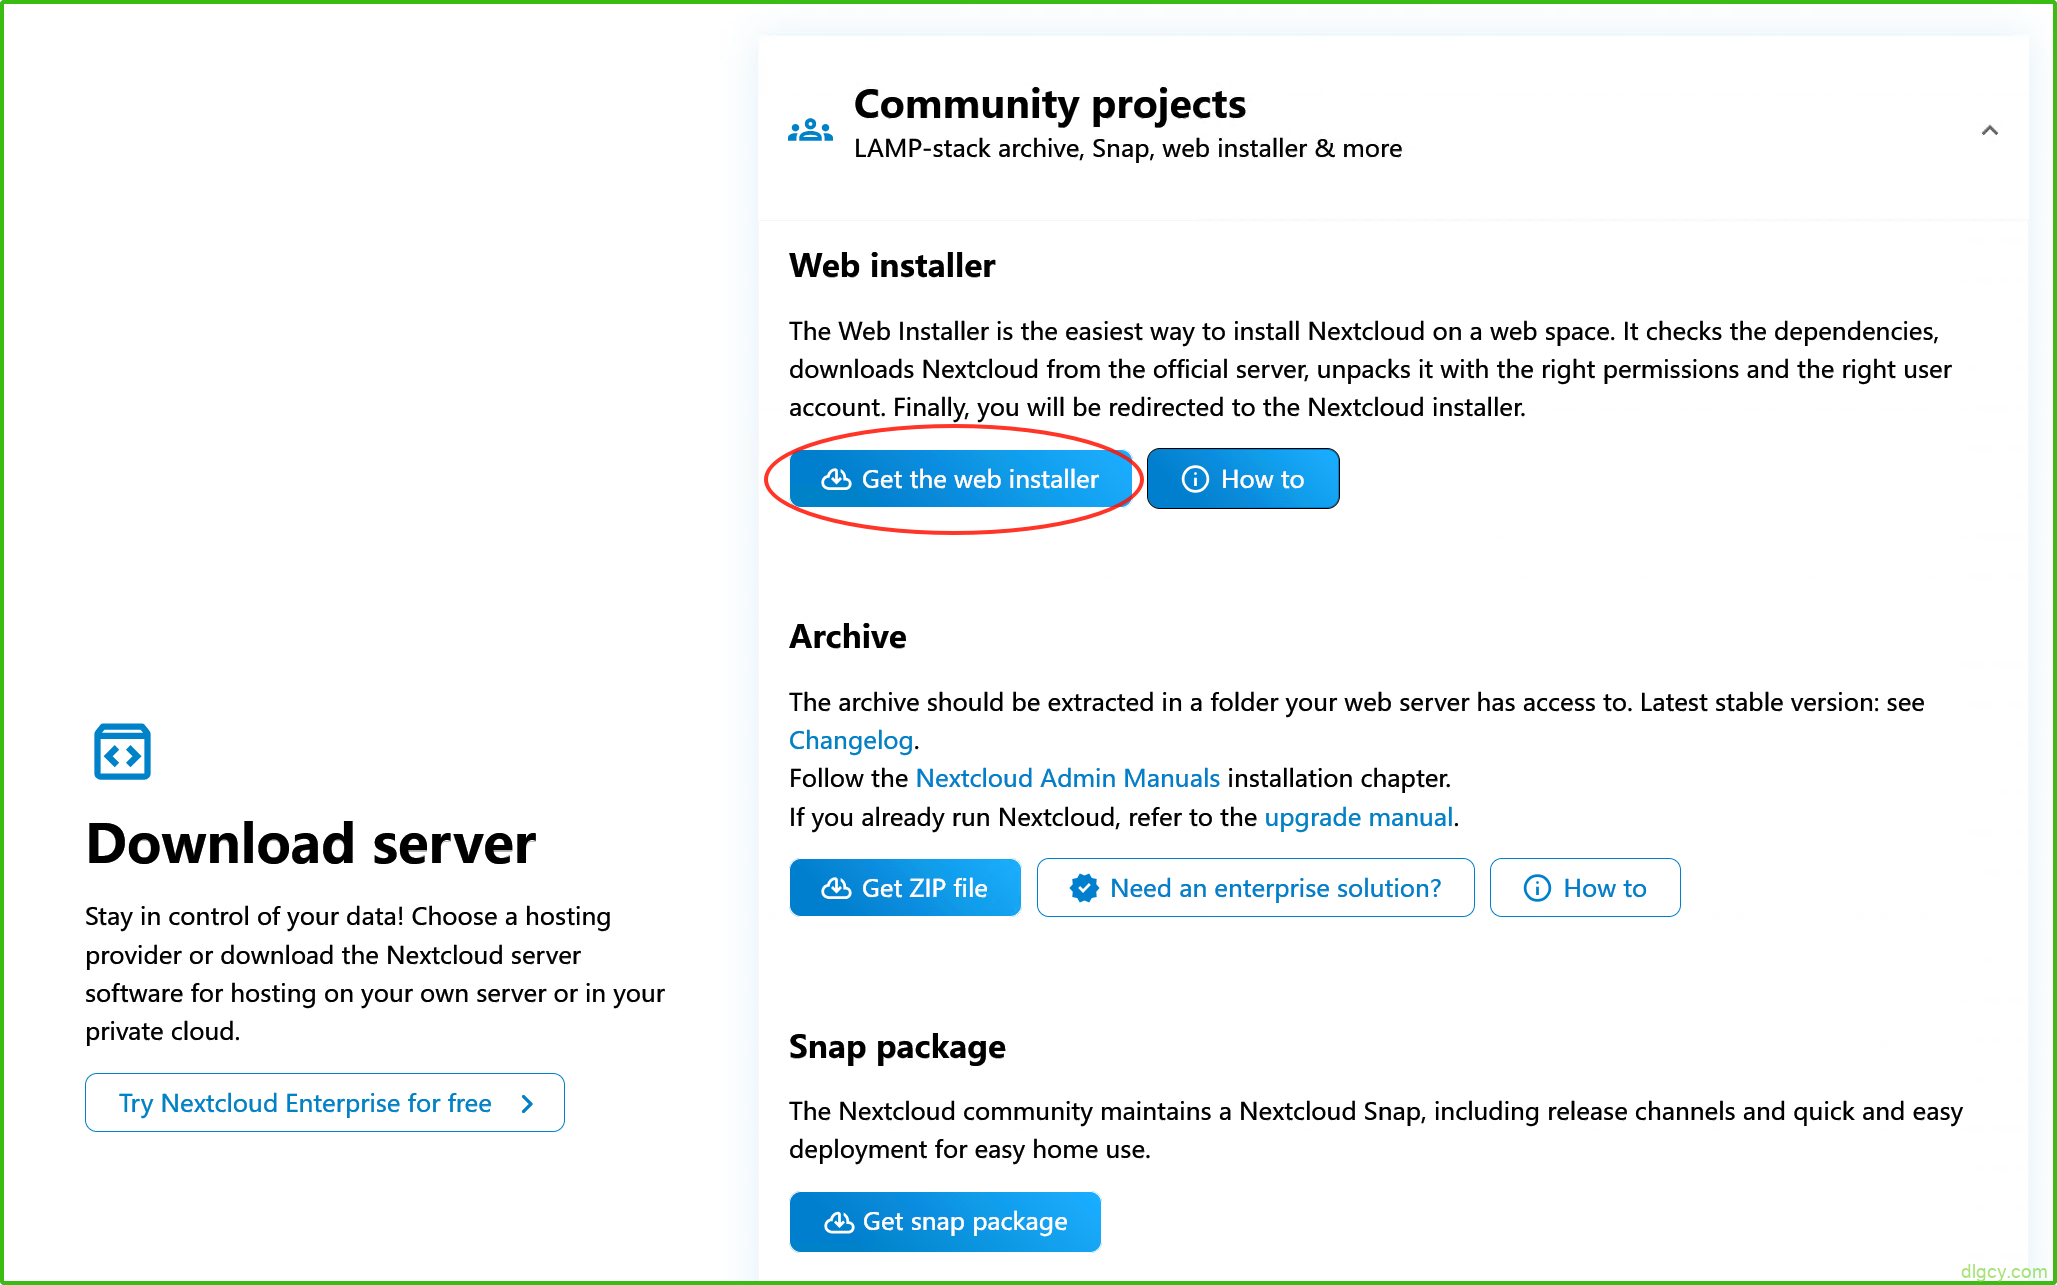Click the Web installer heading

(892, 266)
